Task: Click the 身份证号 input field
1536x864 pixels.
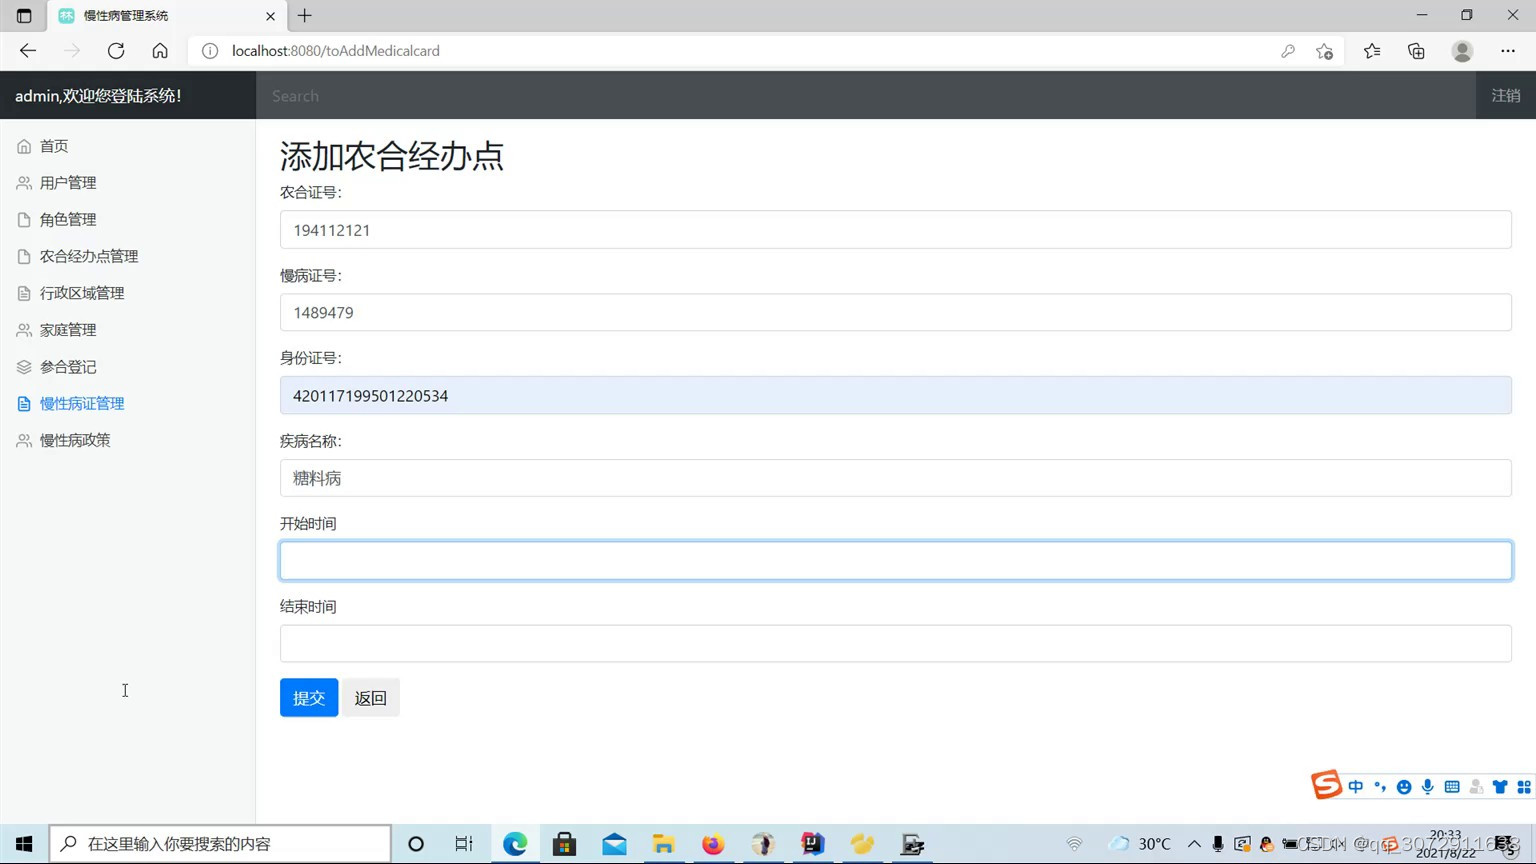Action: [x=895, y=396]
